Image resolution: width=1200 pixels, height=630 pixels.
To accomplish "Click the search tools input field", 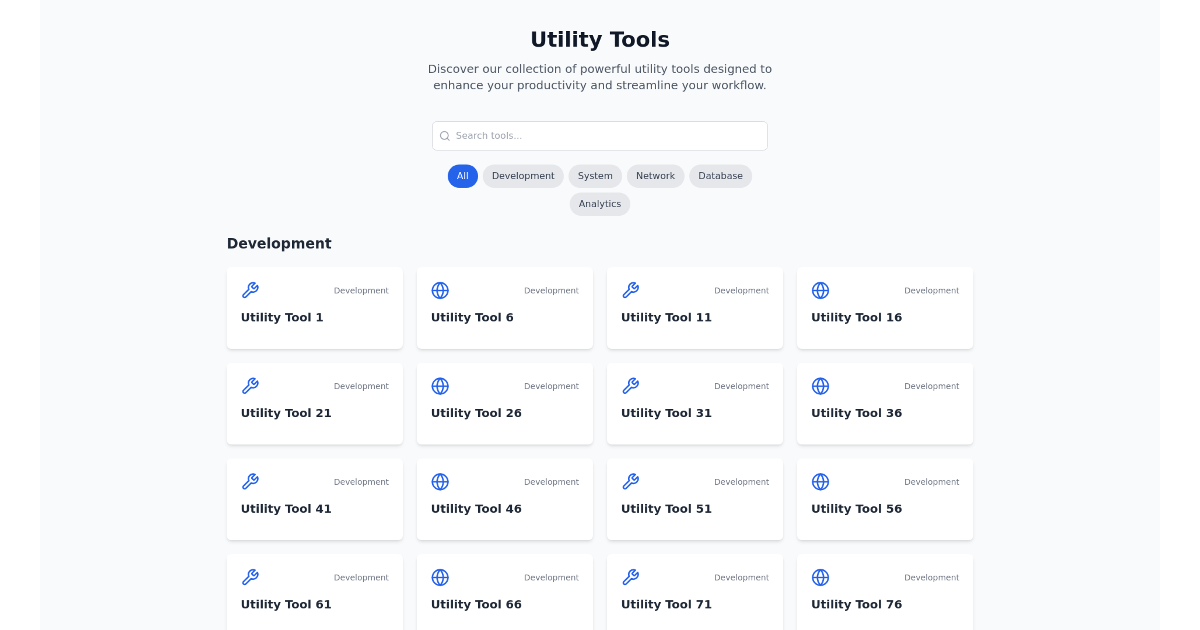I will tap(600, 135).
